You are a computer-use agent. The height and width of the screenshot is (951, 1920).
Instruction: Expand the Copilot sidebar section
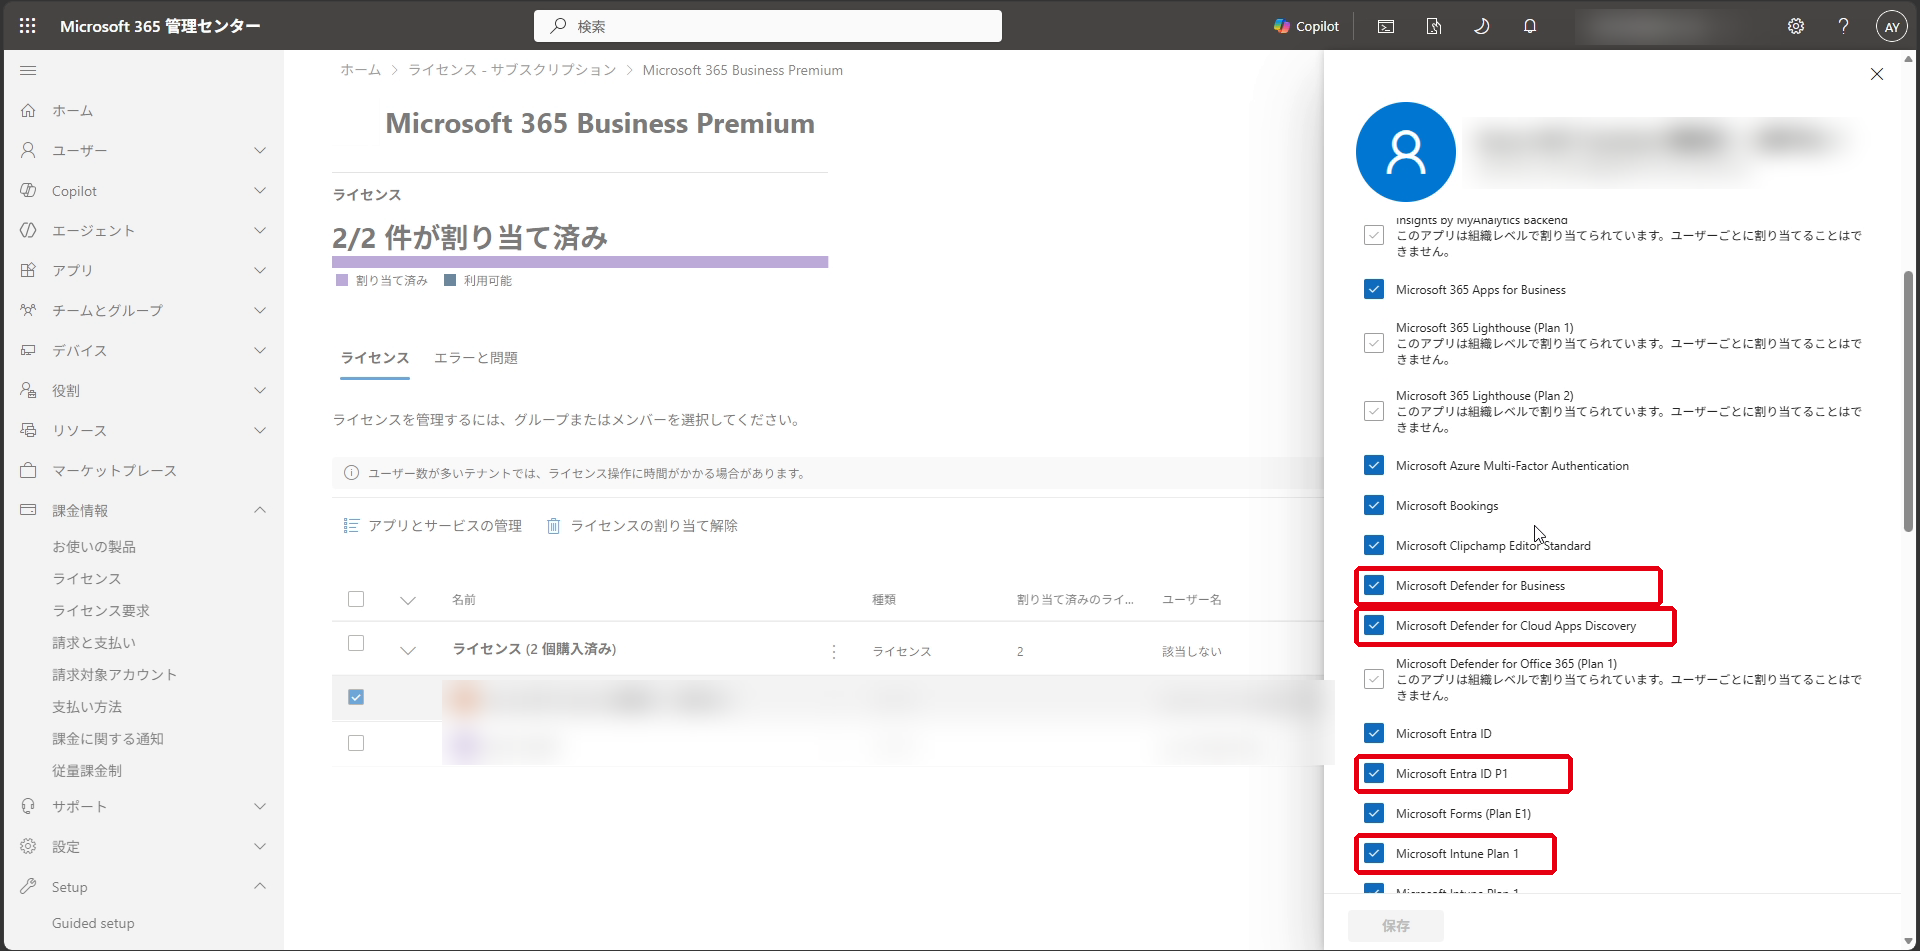[260, 190]
